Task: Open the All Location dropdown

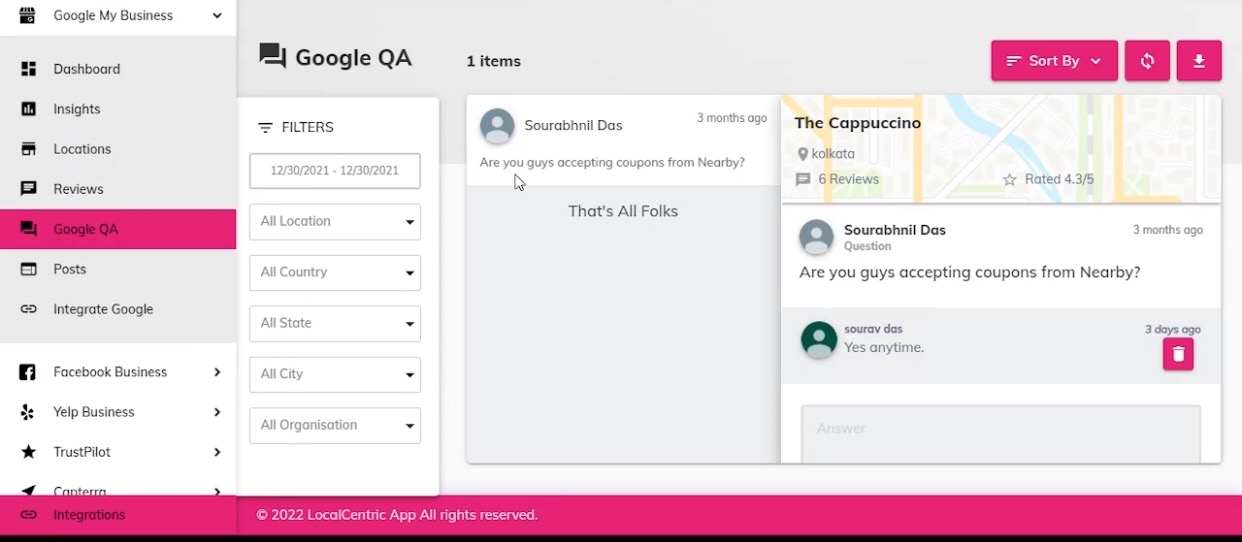Action: tap(335, 222)
